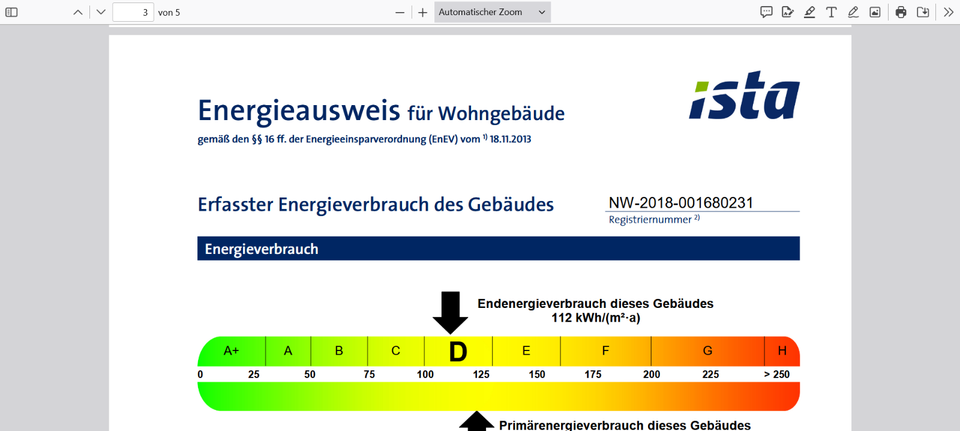Open the Automatischer Zoom dropdown
The image size is (960, 431).
[x=493, y=12]
